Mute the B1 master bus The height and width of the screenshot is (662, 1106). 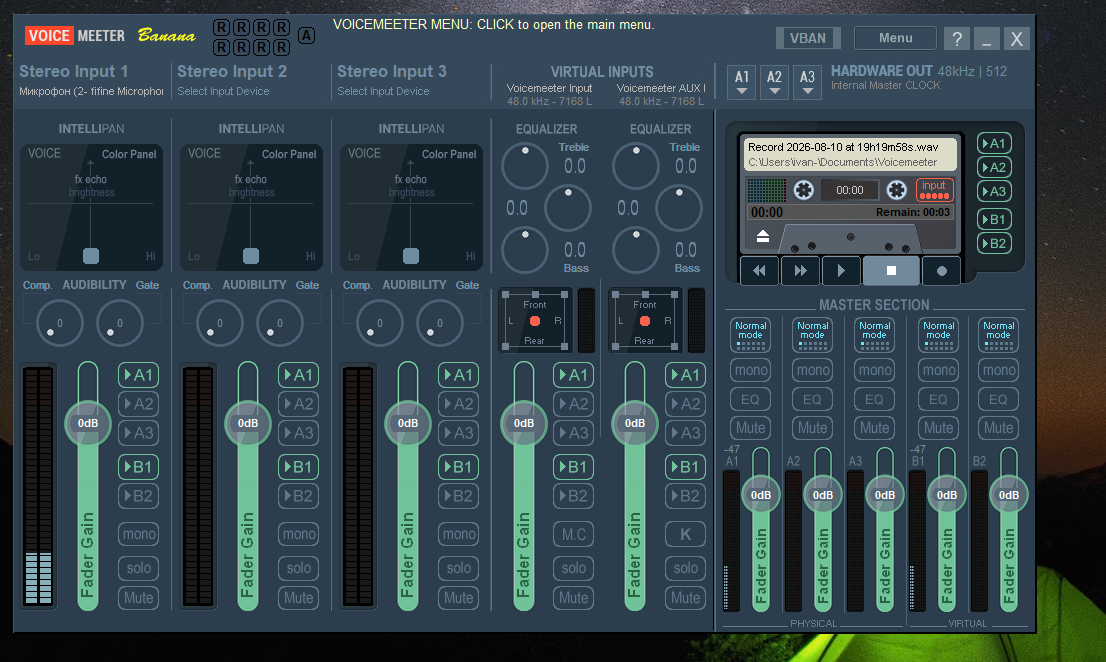938,427
